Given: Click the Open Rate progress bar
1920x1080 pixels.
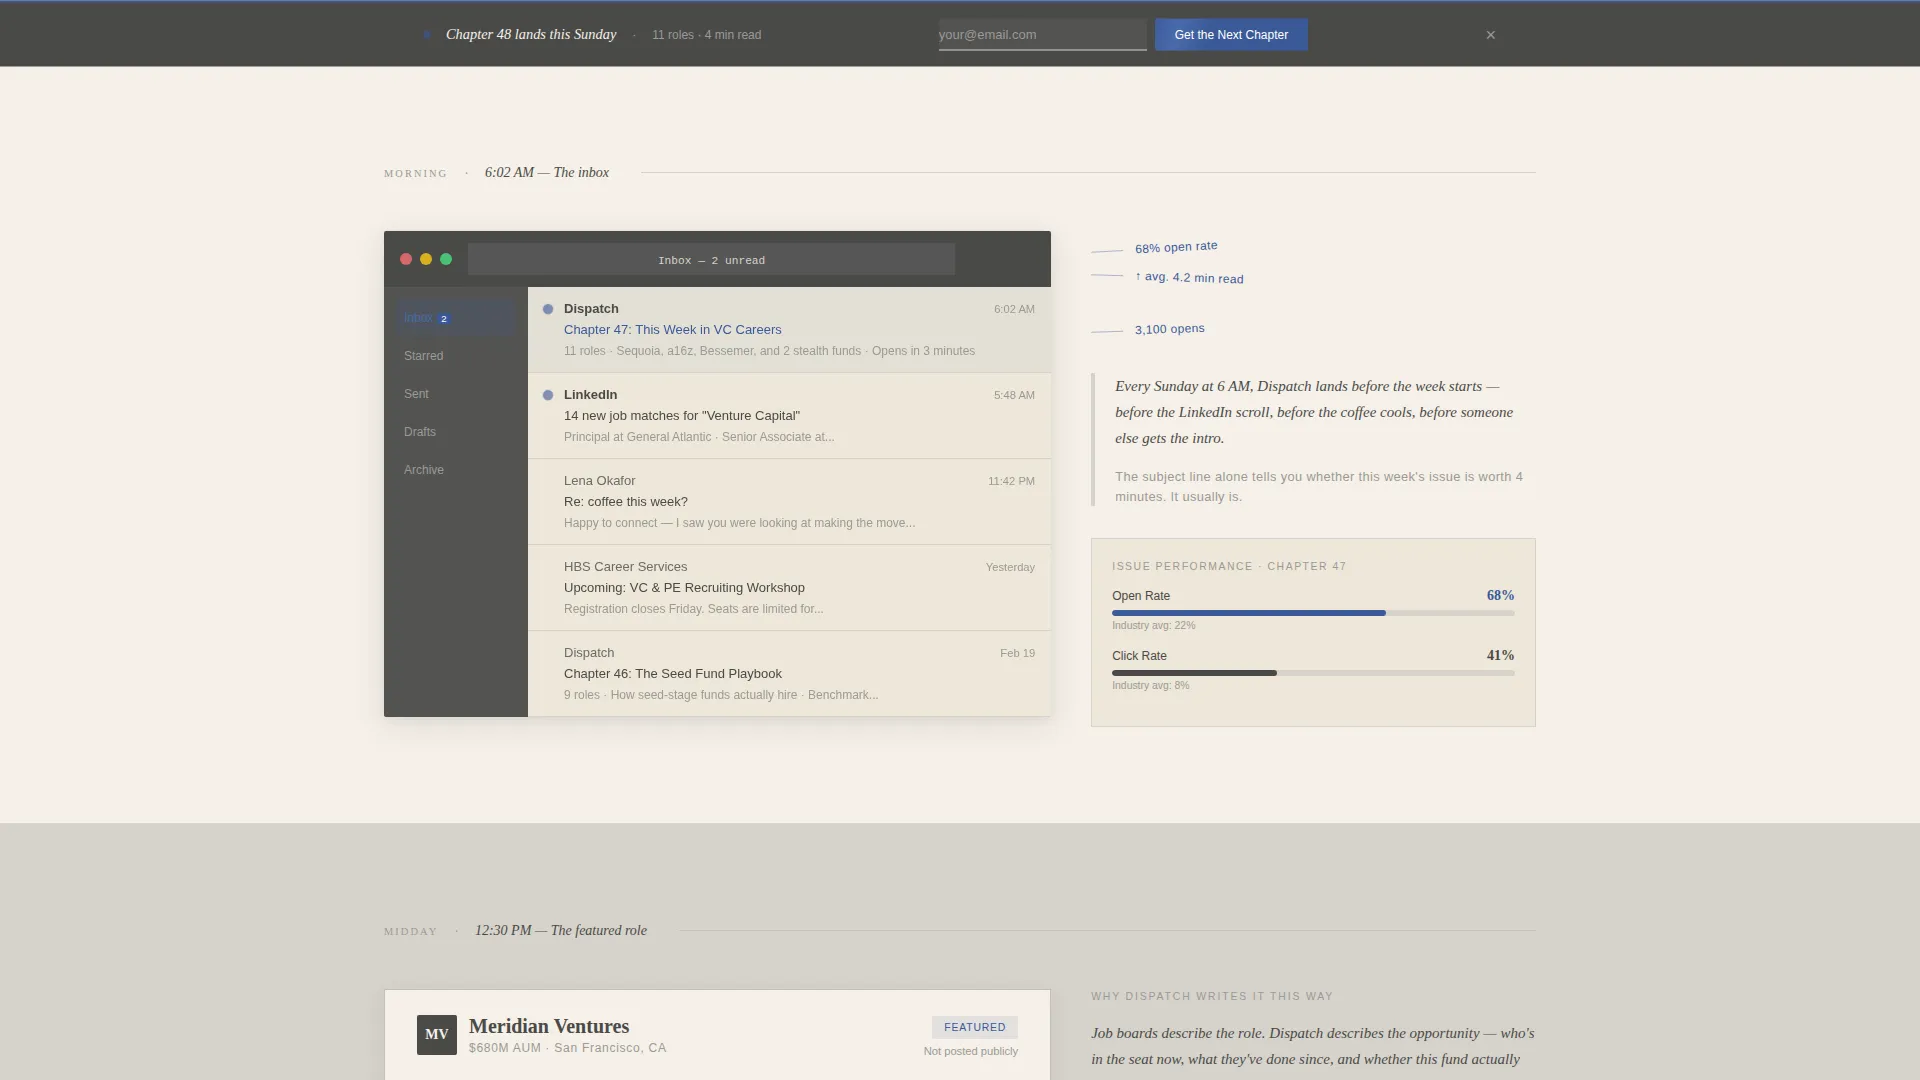Looking at the screenshot, I should (x=1313, y=613).
